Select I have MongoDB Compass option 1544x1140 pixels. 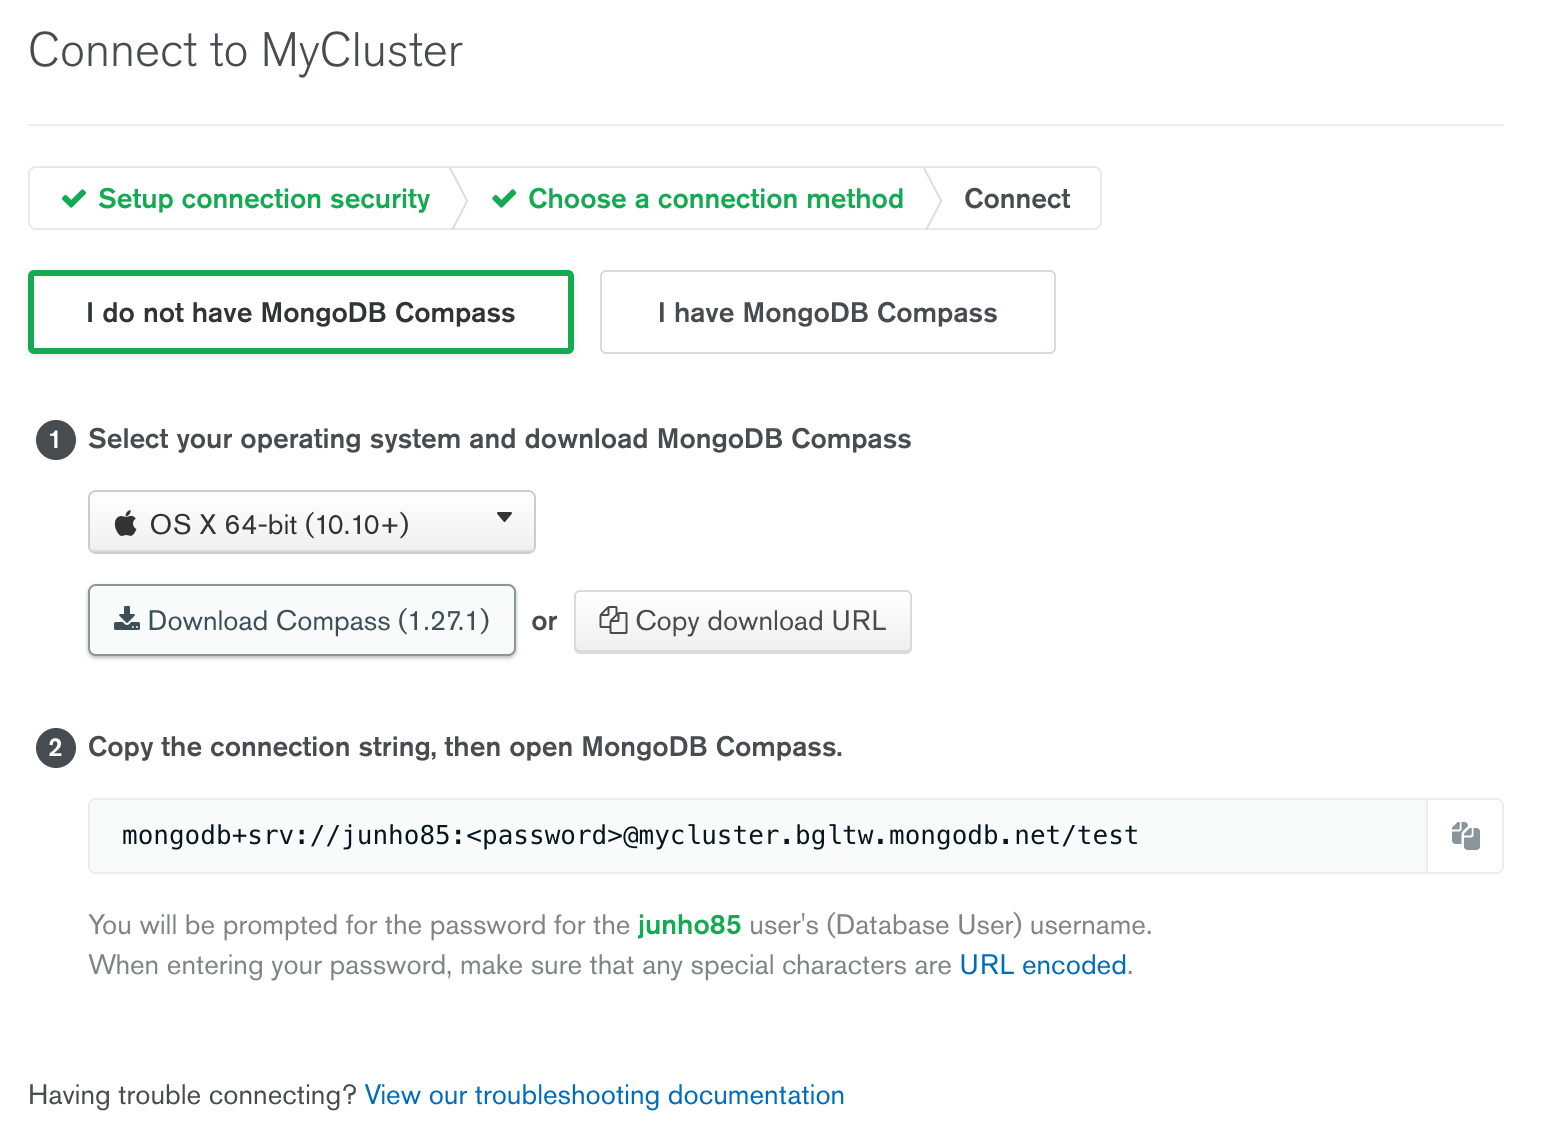[828, 312]
